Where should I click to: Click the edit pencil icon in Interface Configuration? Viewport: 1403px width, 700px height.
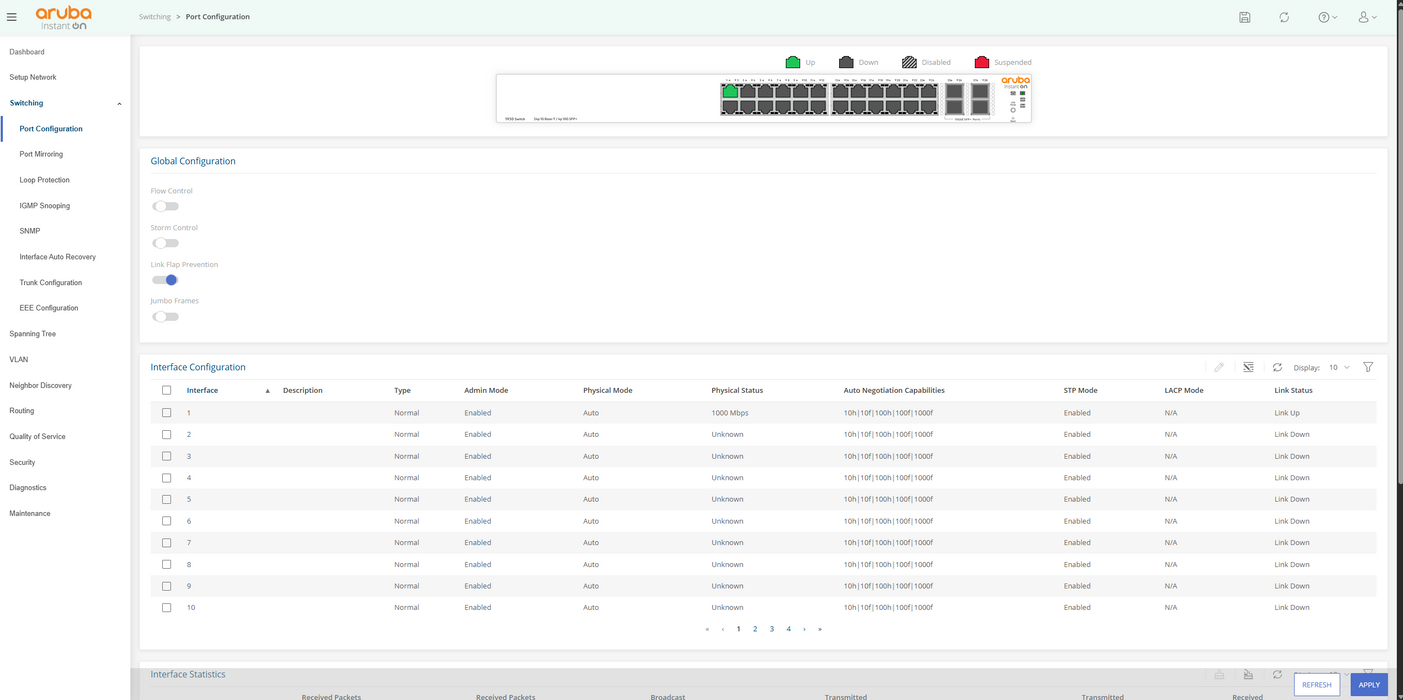click(x=1219, y=367)
